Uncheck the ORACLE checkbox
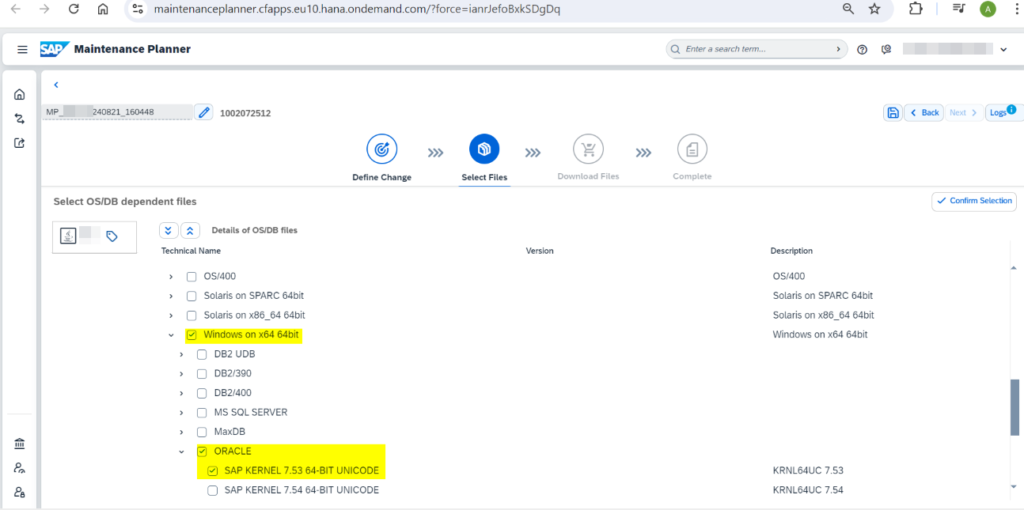Screen dimensions: 1024x510 202,451
